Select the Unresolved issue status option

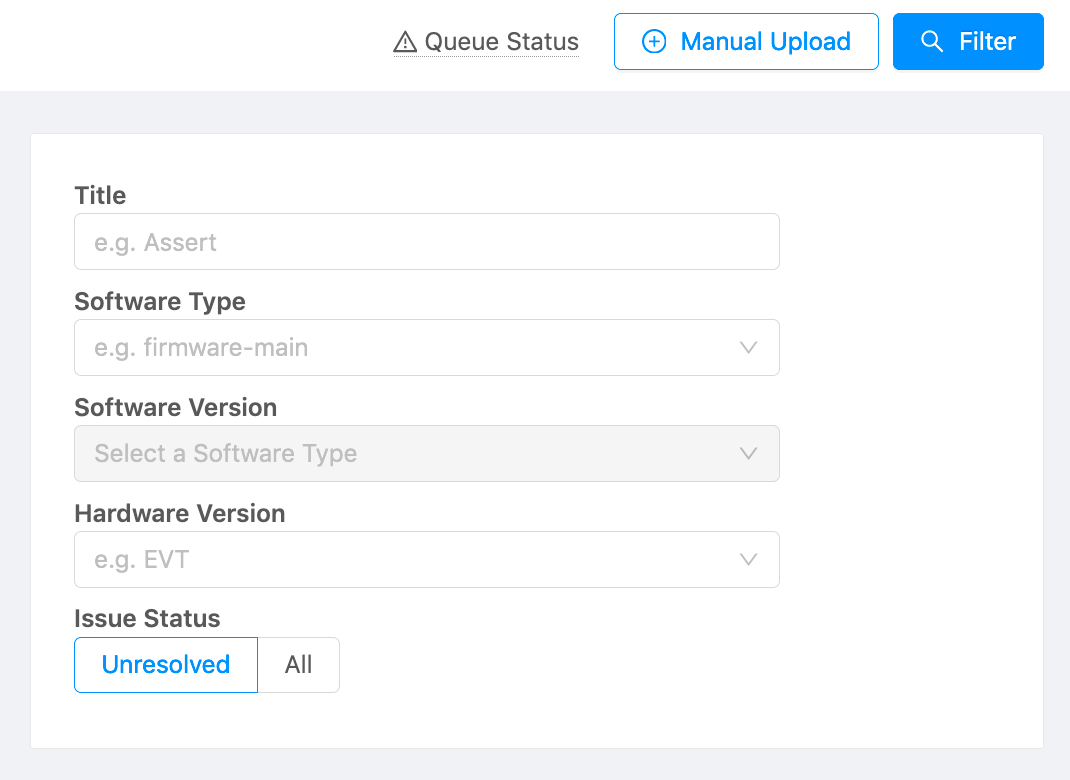[166, 665]
